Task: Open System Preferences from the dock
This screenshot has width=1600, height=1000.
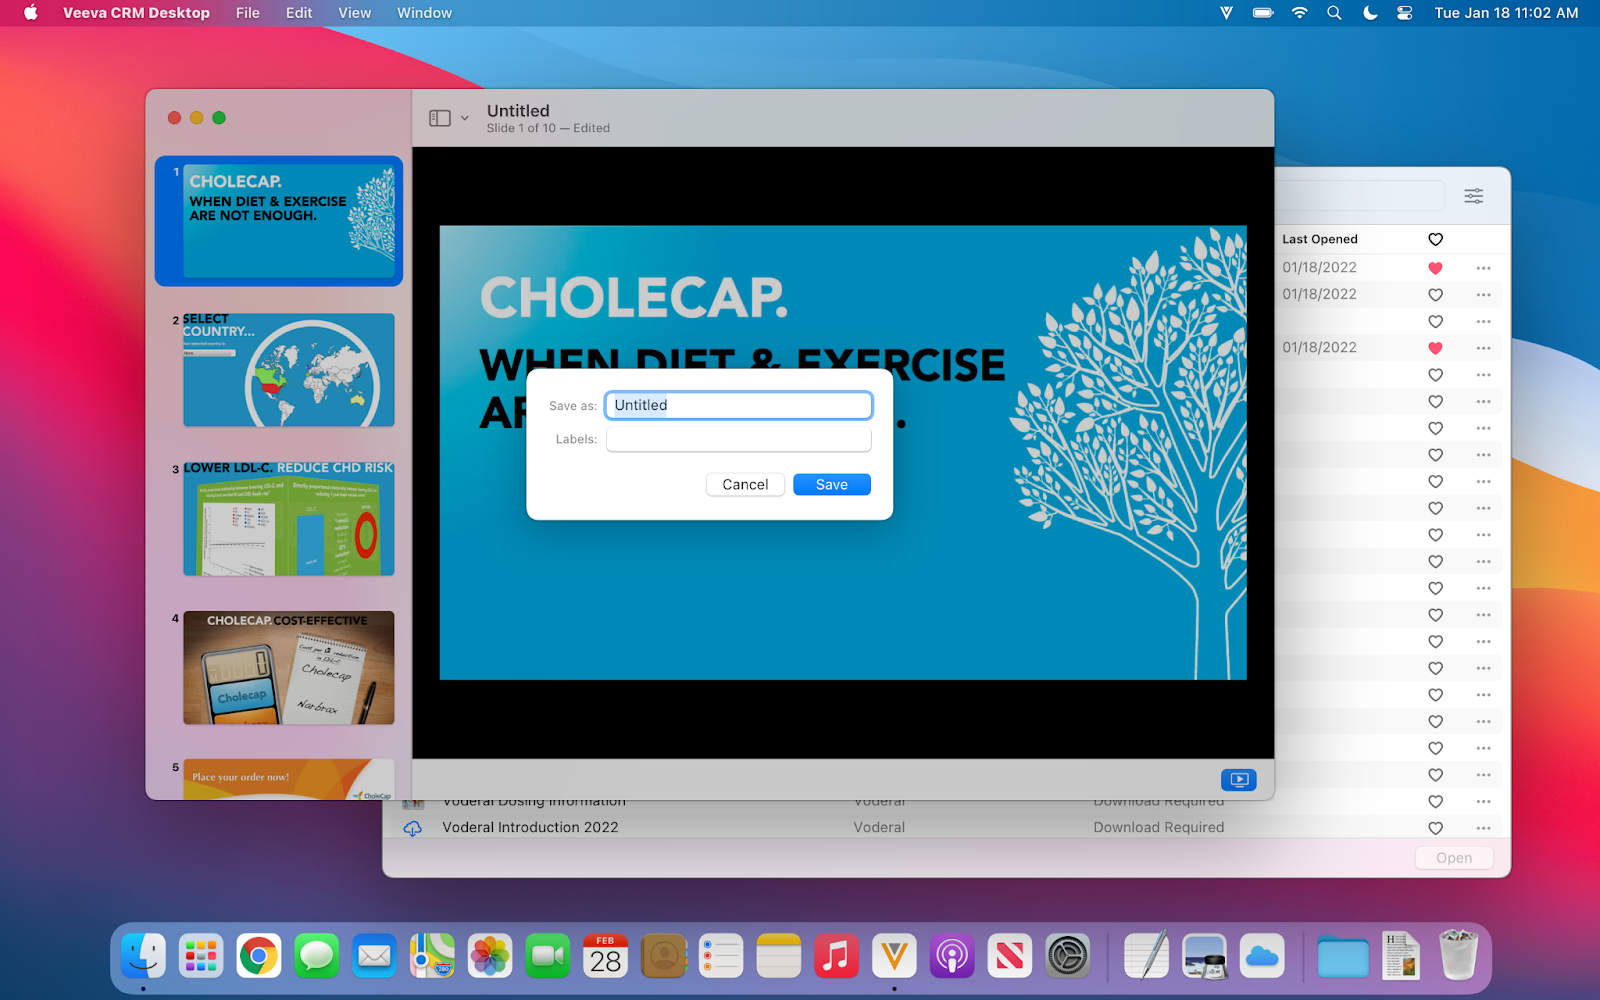Action: tap(1067, 957)
